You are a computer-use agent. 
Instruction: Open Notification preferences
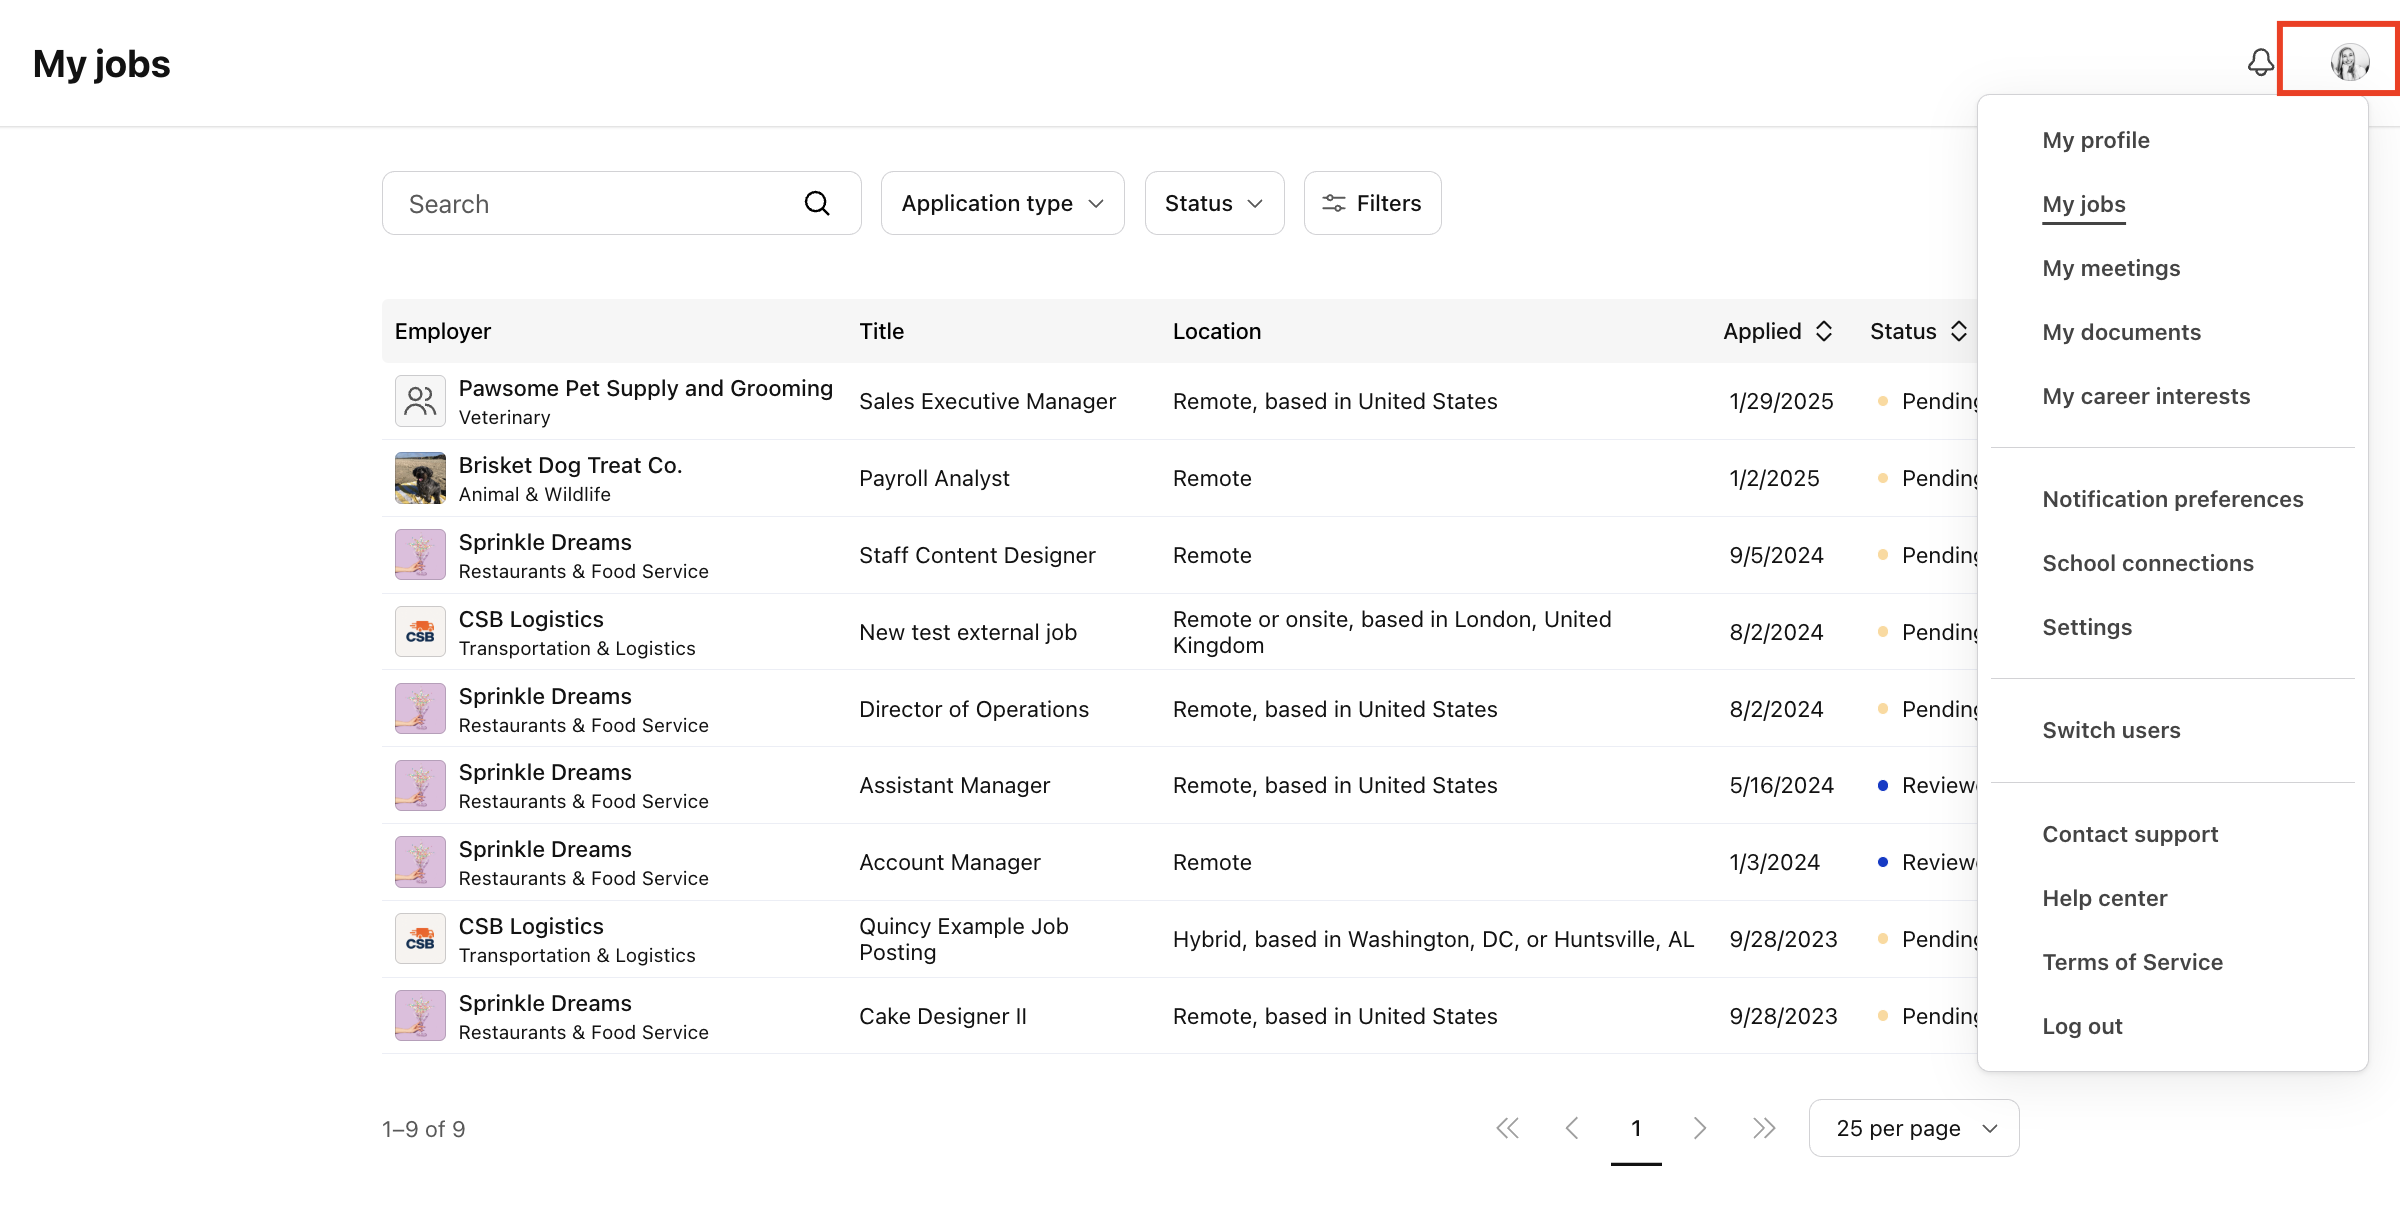[2173, 499]
